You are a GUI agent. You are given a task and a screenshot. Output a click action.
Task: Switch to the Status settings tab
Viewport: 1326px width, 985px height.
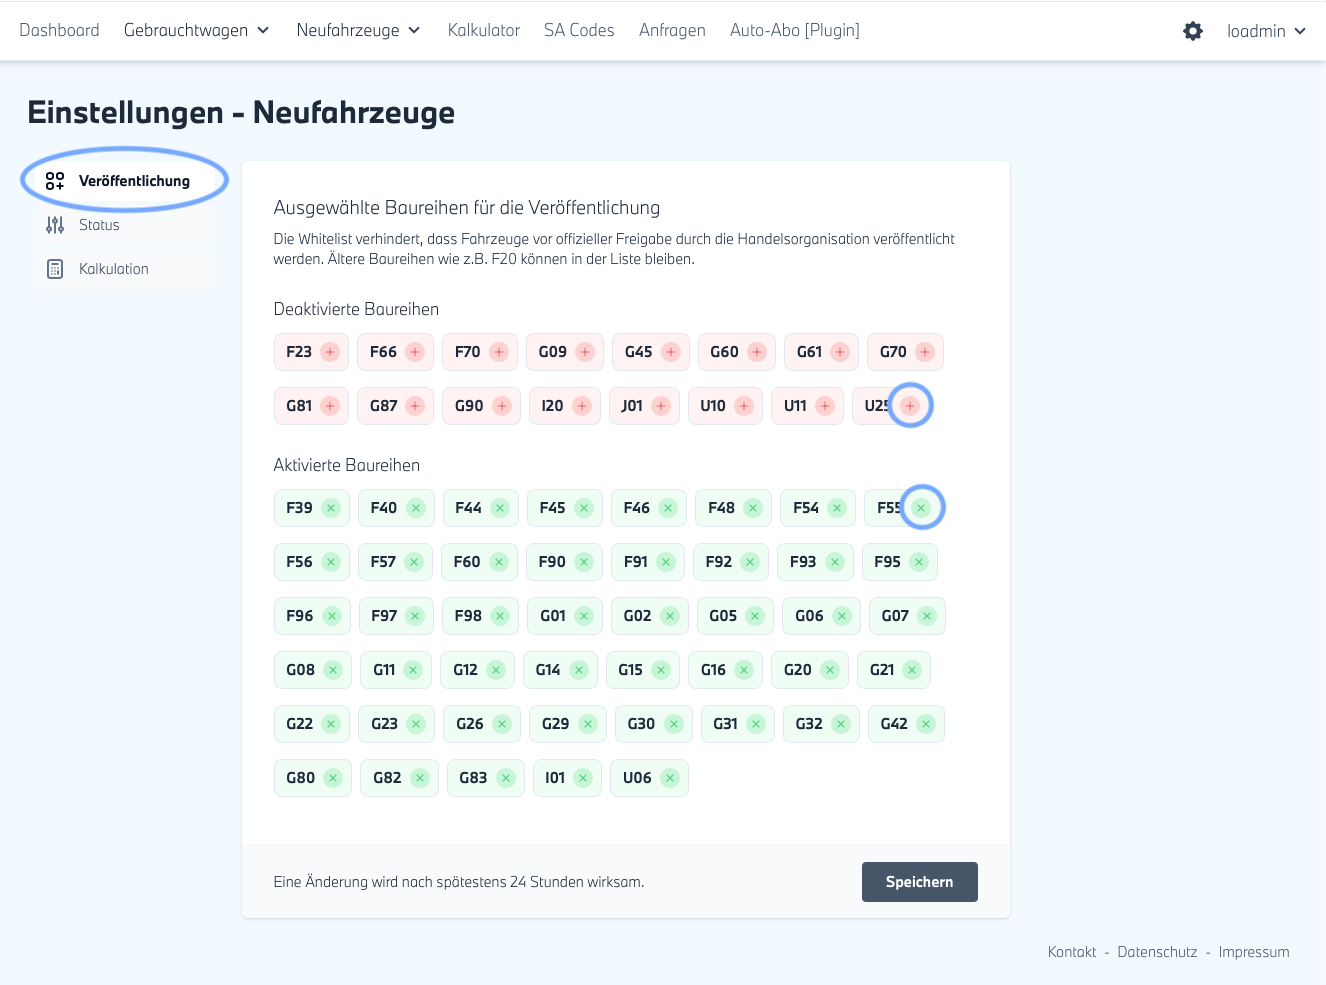coord(99,225)
